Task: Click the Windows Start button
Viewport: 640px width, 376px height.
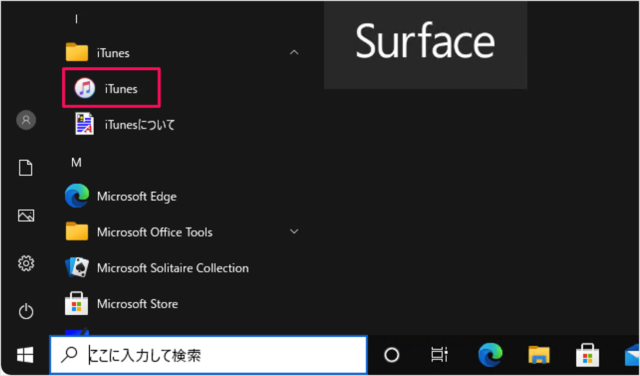Action: (x=25, y=356)
